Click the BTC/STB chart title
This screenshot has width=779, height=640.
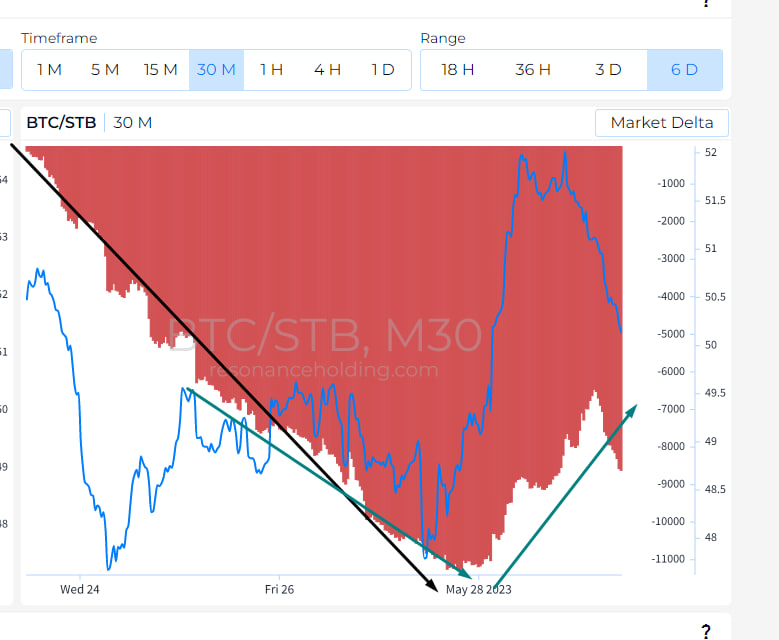61,123
